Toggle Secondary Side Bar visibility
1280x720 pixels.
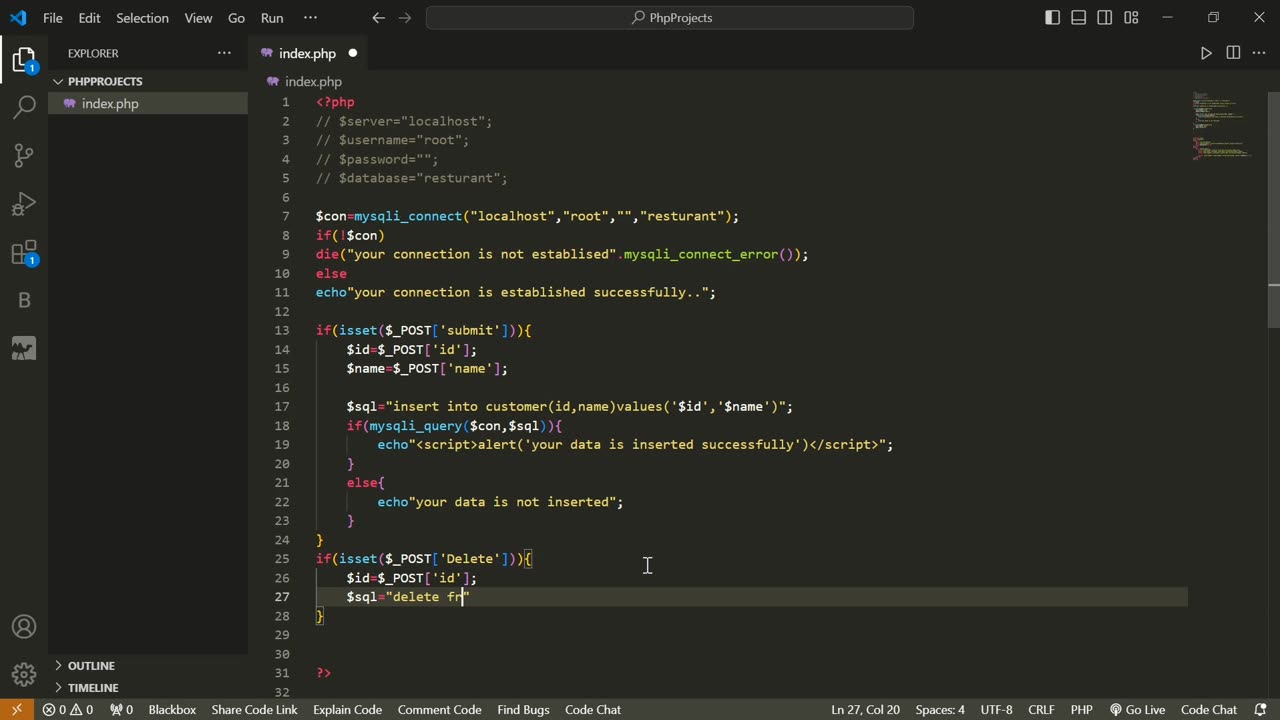(1105, 18)
